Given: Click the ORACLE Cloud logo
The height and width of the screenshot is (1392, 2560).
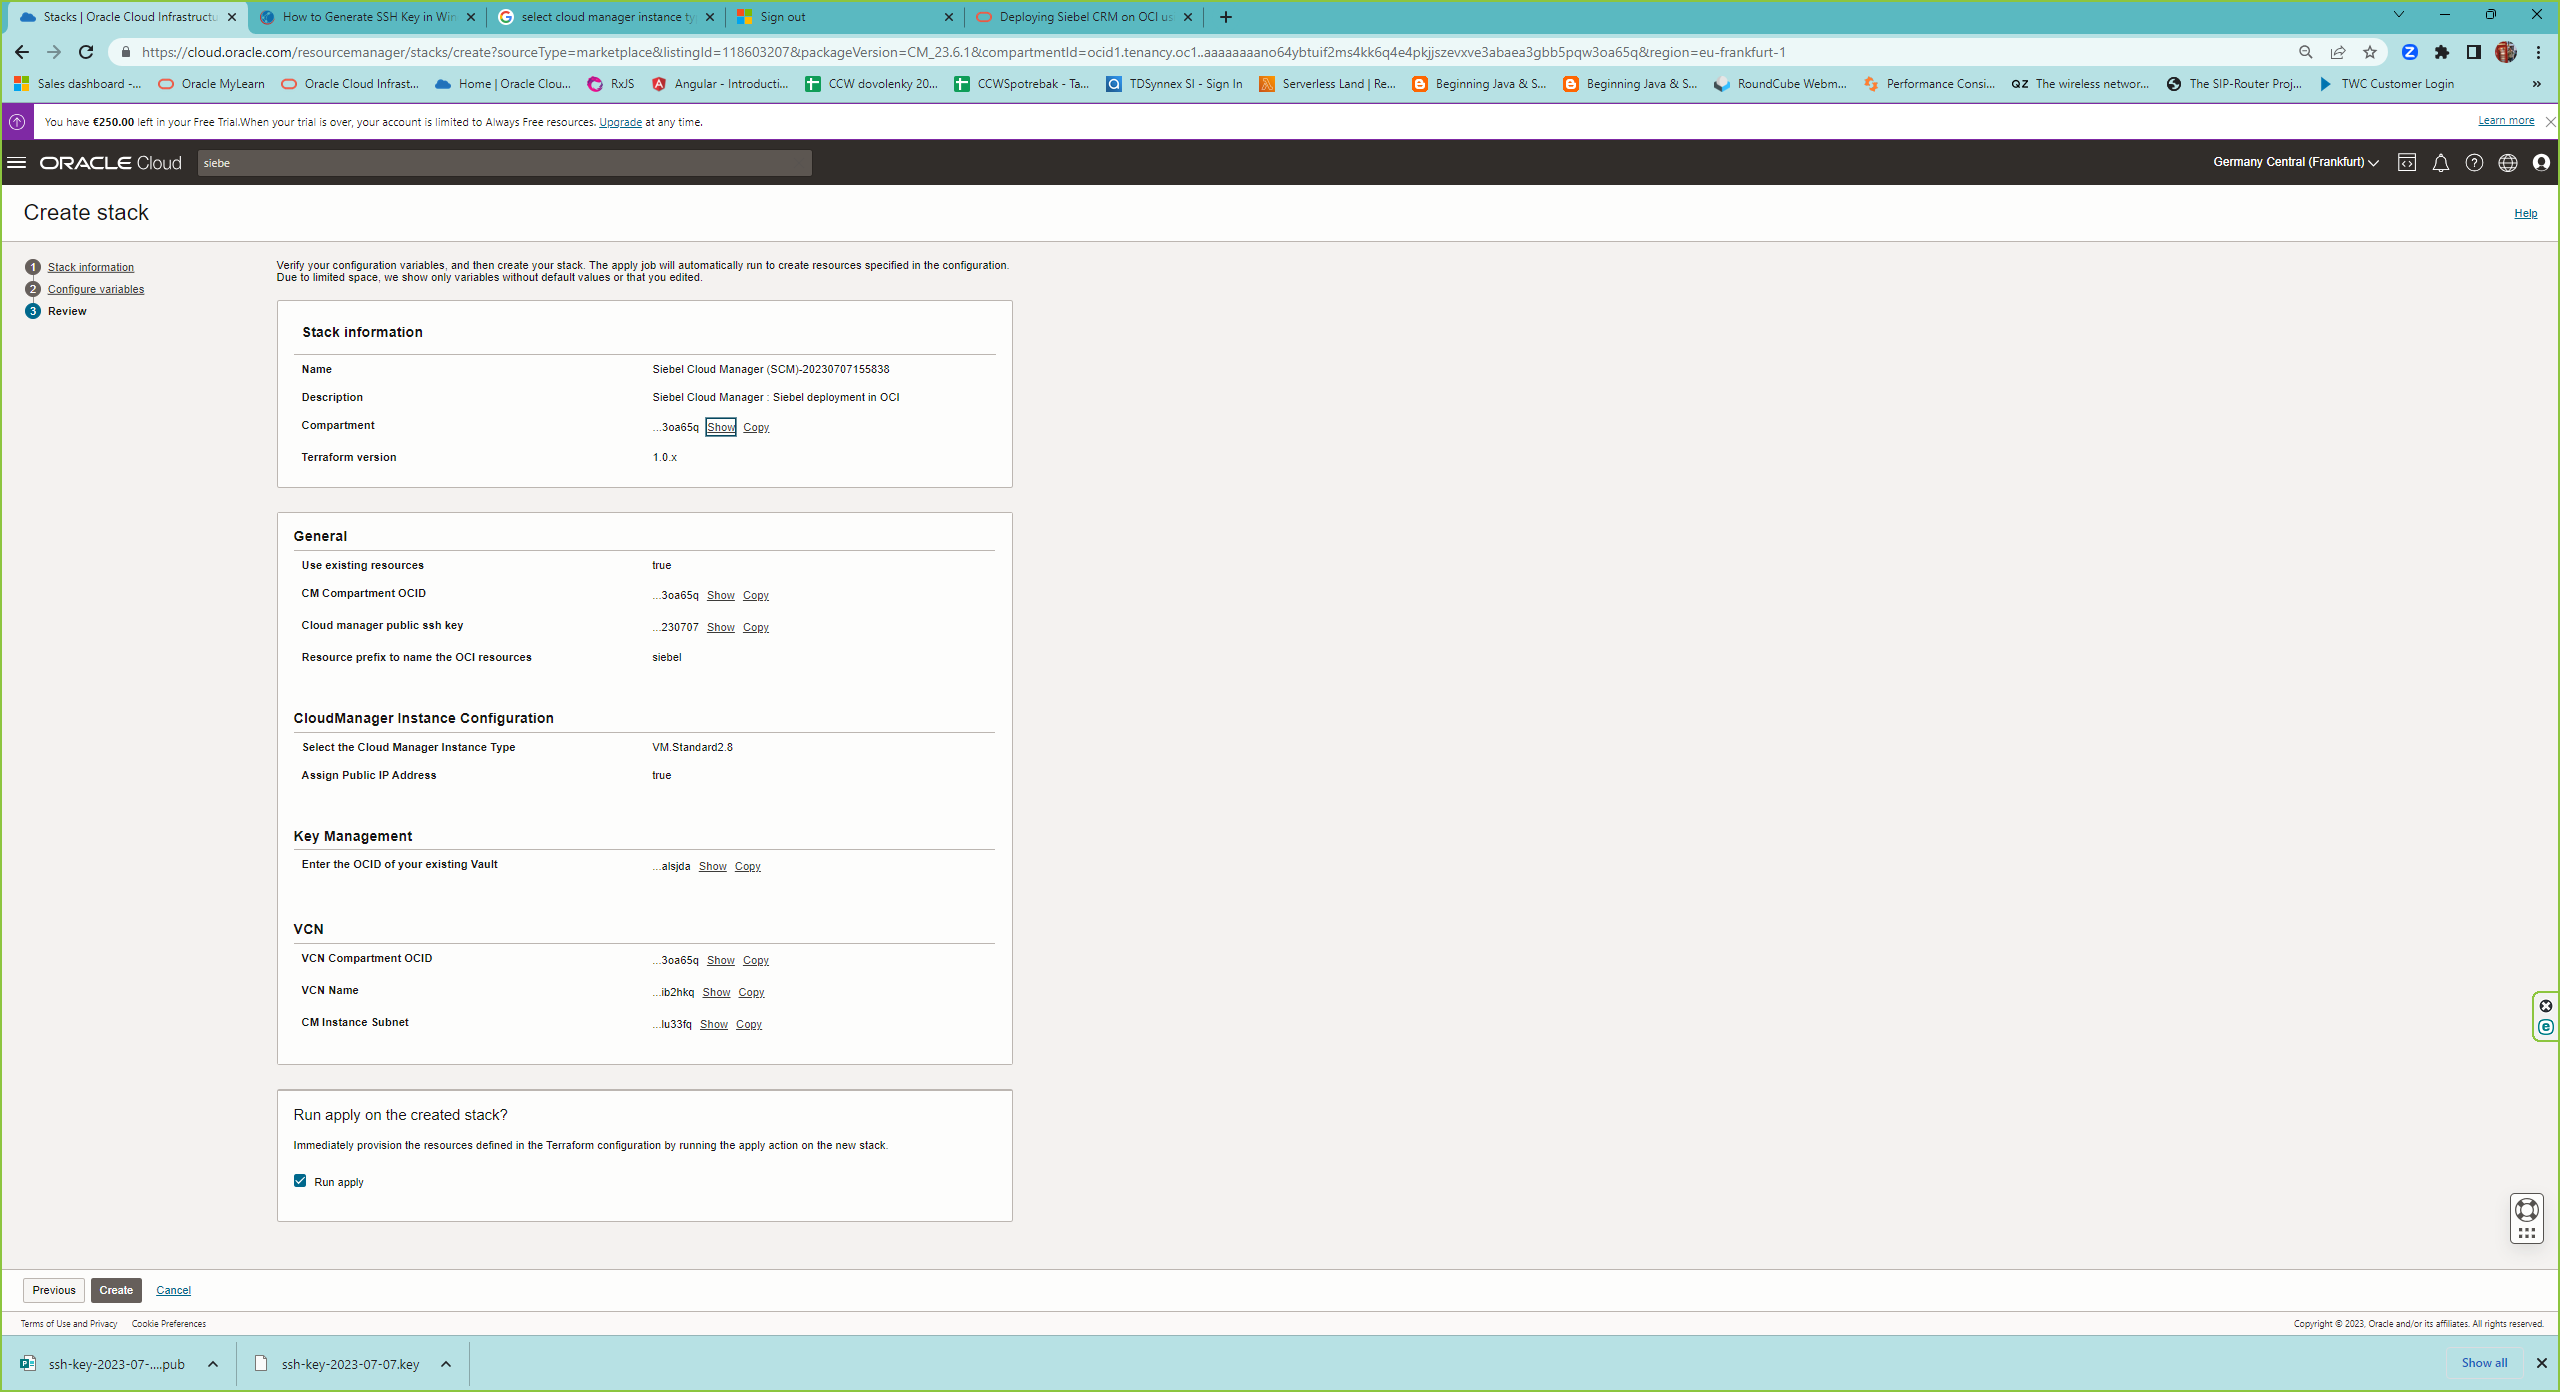Looking at the screenshot, I should 111,163.
